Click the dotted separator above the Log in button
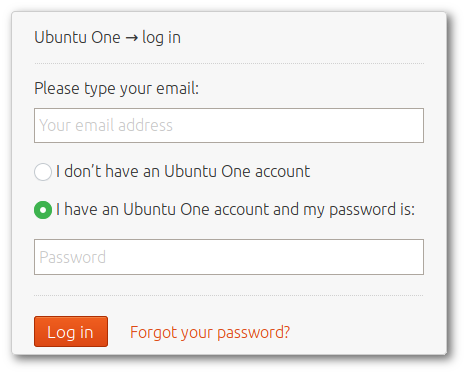The height and width of the screenshot is (374, 466). [x=229, y=295]
